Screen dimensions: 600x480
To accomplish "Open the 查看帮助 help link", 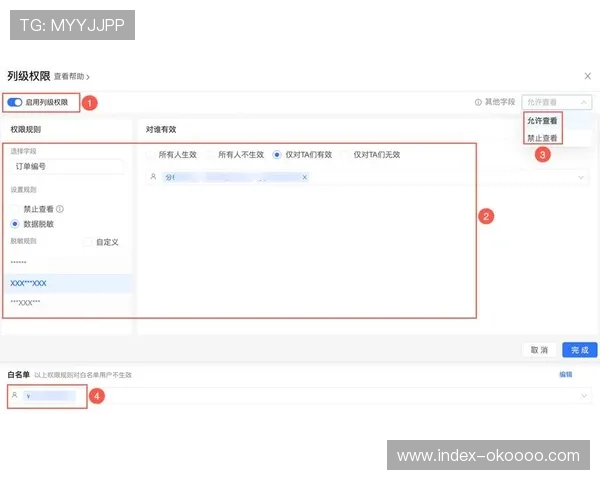I will click(72, 77).
